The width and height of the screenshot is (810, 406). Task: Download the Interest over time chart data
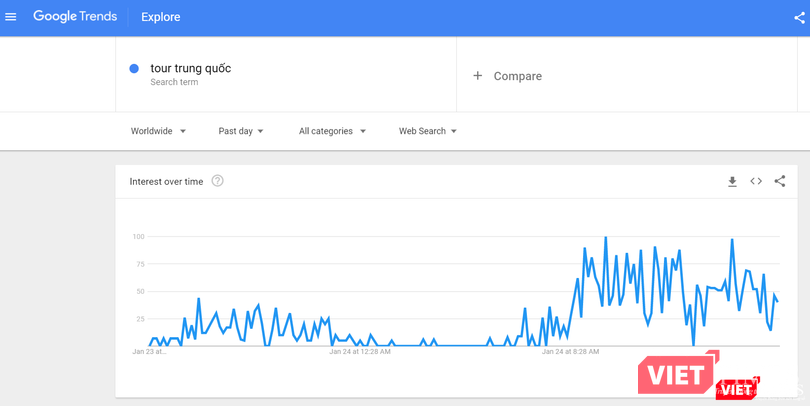732,181
